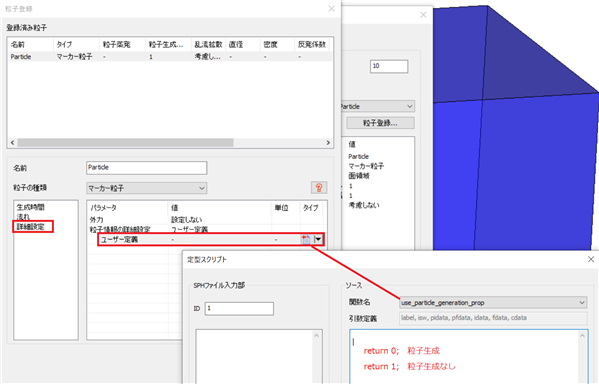Screen dimensions: 599x384
Task: Click the 粒子登録... button
Action: pyautogui.click(x=380, y=123)
